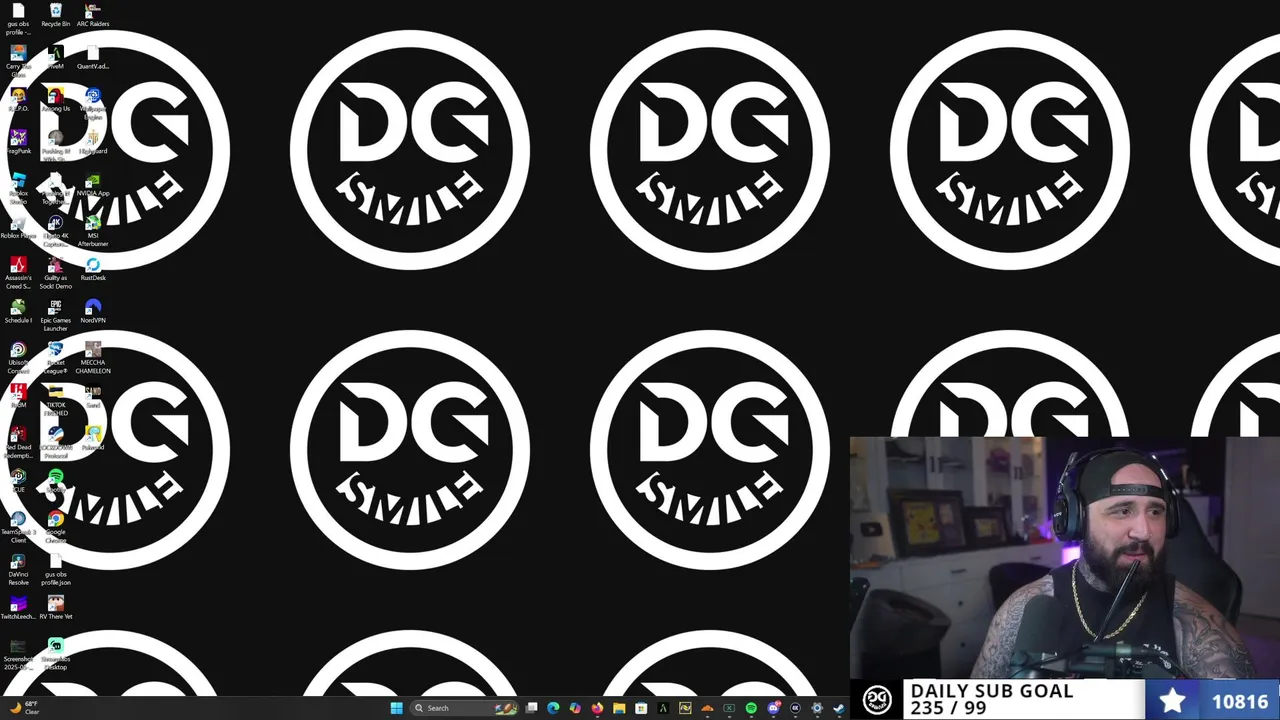Select the TwitchLeecher desktop icon
Screen dimensions: 1280x720
click(x=18, y=608)
